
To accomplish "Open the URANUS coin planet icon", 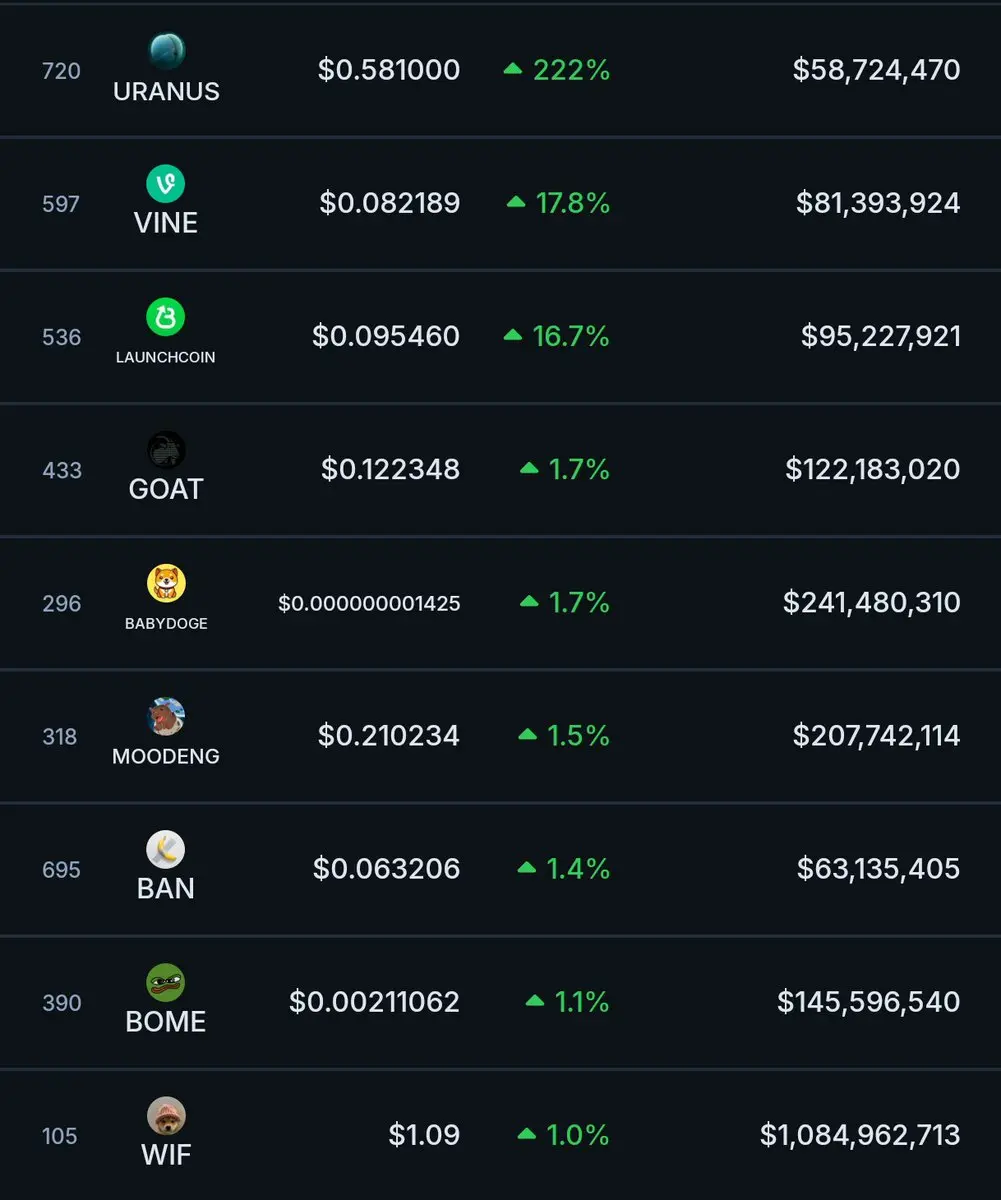I will coord(166,50).
